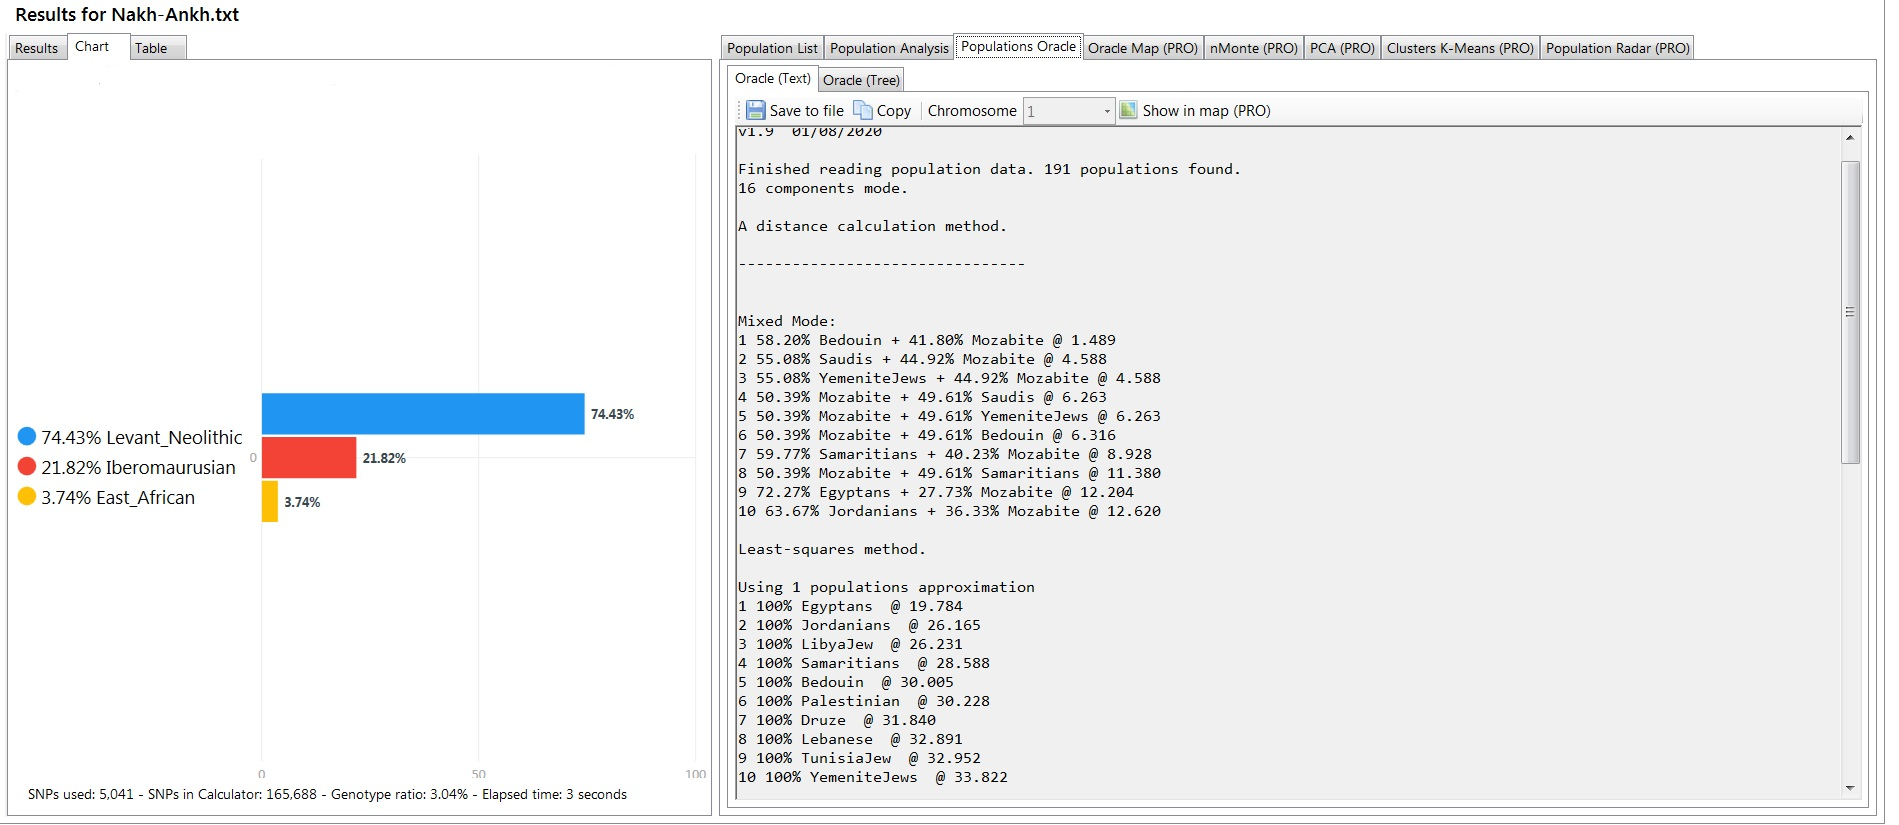The height and width of the screenshot is (825, 1899).
Task: Click the line '58.20% Bedouin + 41.80% Mozabite'
Action: click(x=927, y=340)
